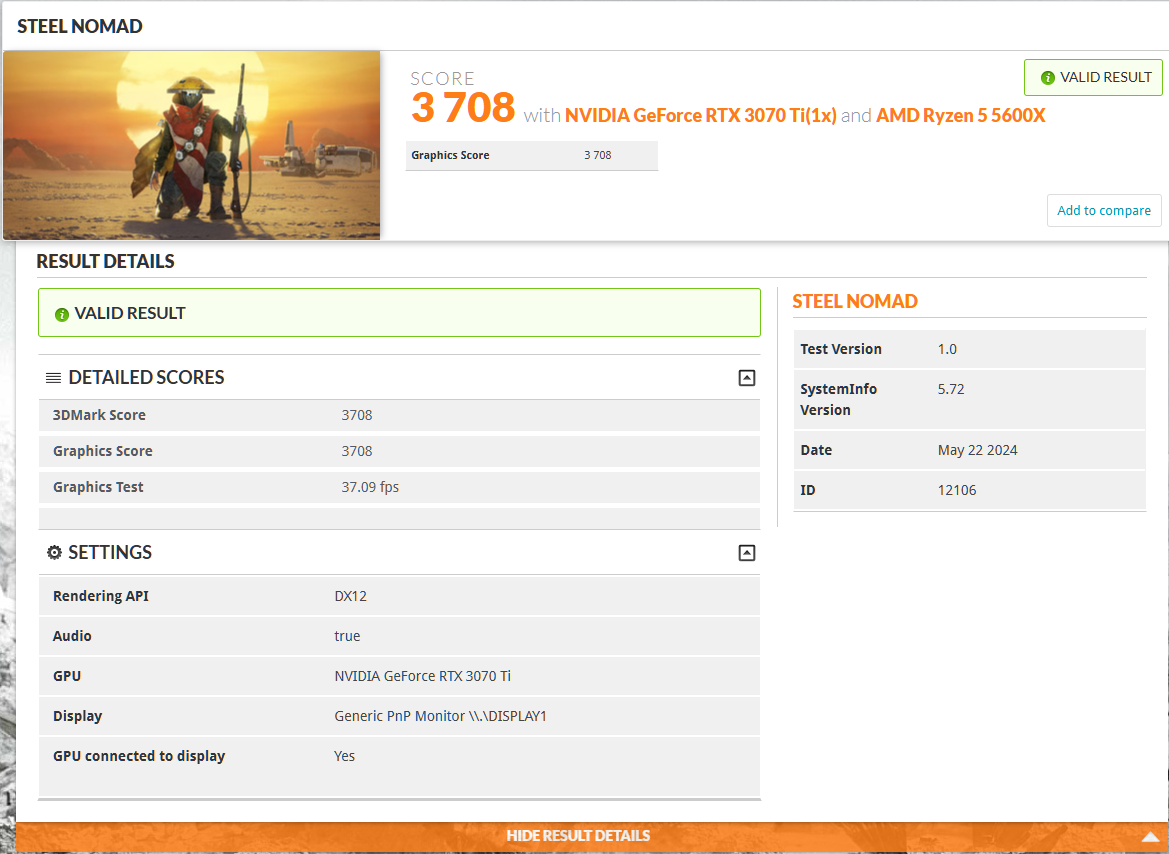Screen dimensions: 1169x854
Task: Select the Graphics Test value 37.09 fps
Action: coord(370,487)
